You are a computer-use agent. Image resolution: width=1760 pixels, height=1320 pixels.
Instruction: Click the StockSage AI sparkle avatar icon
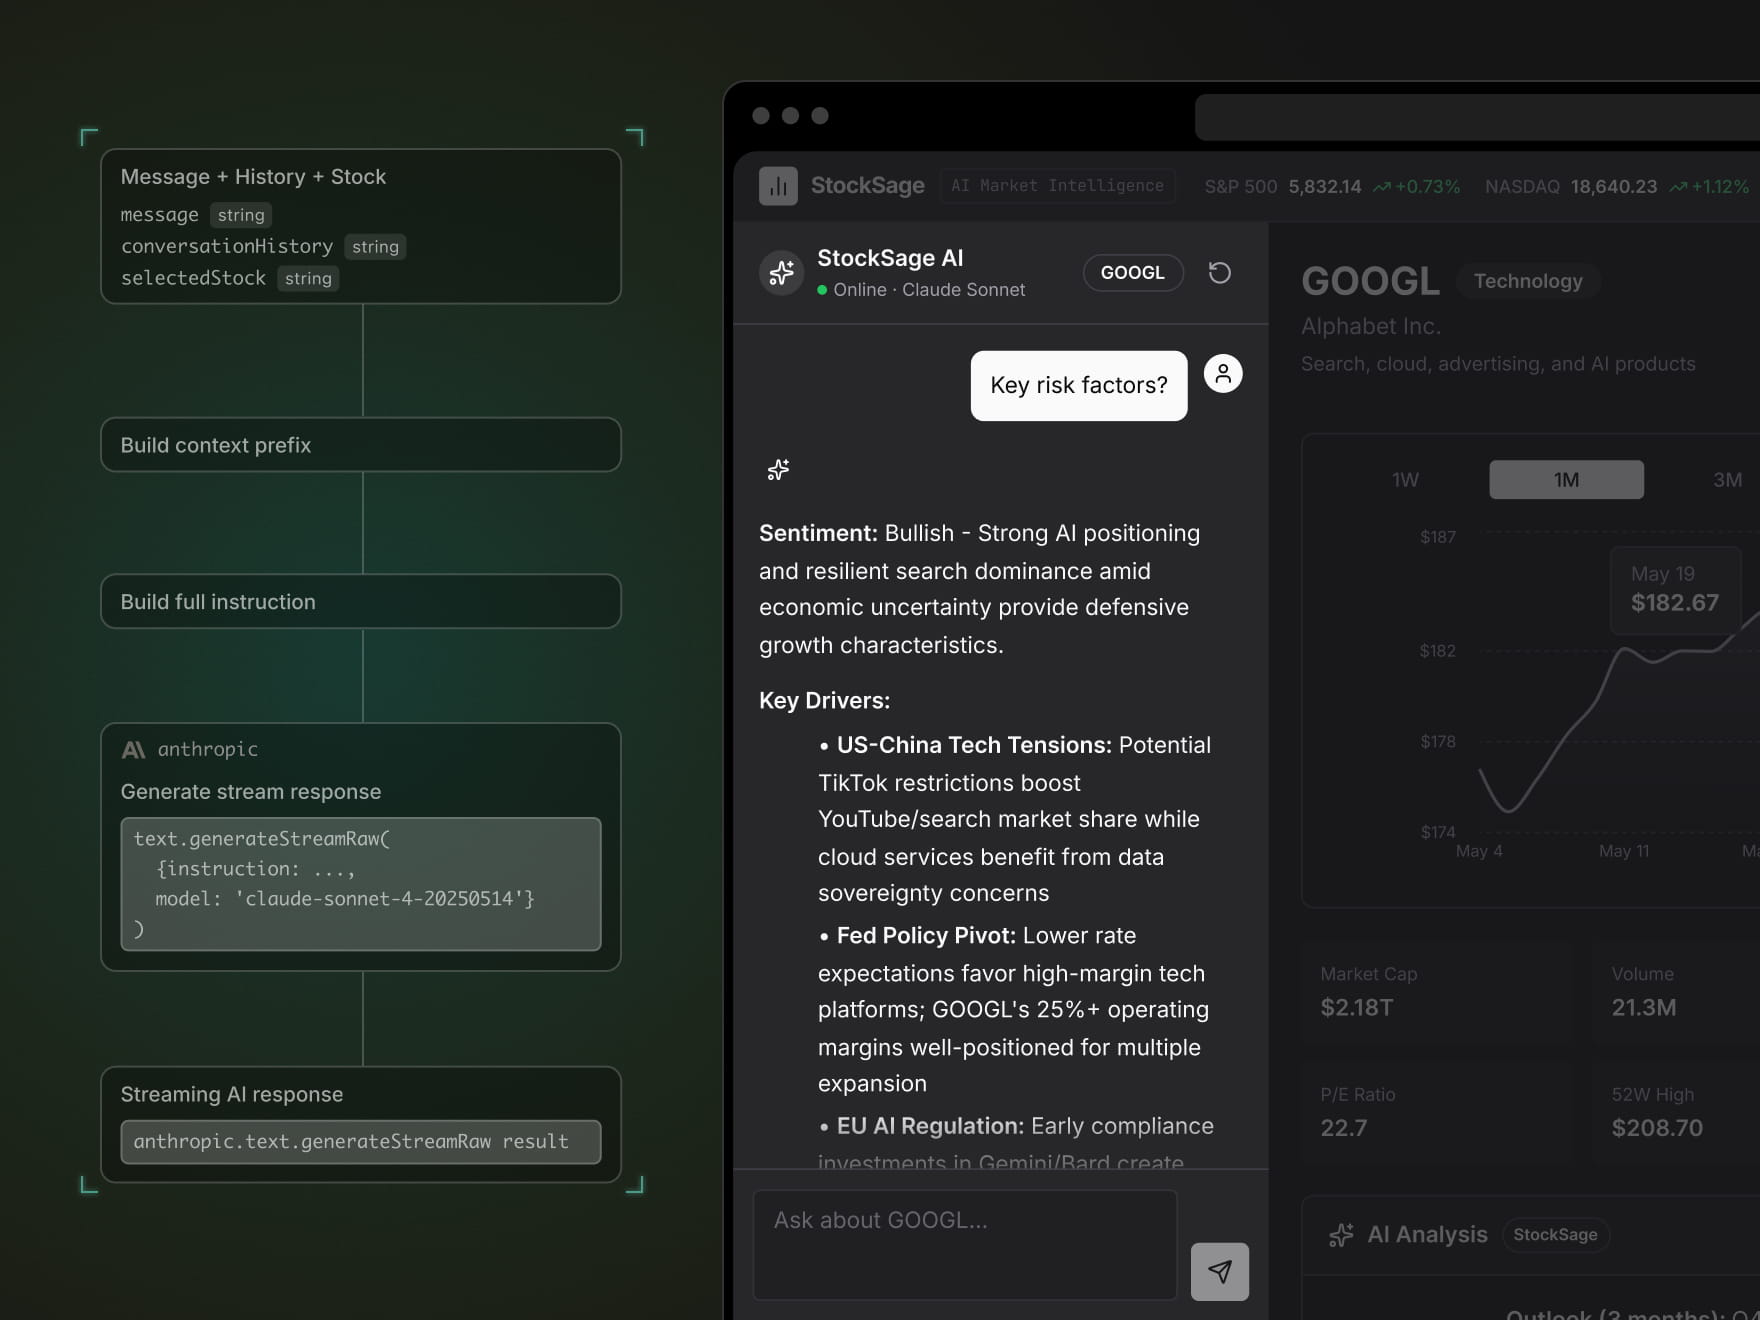pos(782,273)
